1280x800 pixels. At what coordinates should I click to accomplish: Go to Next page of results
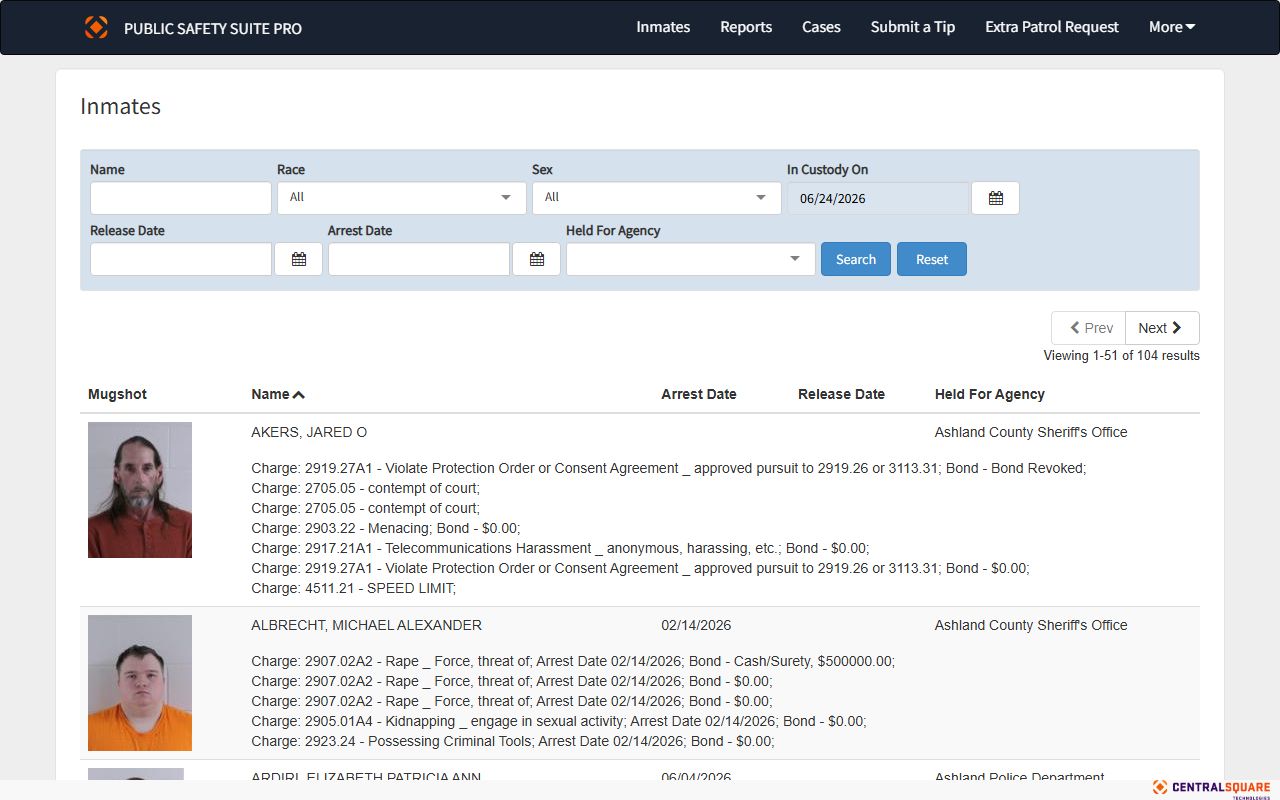[1162, 328]
